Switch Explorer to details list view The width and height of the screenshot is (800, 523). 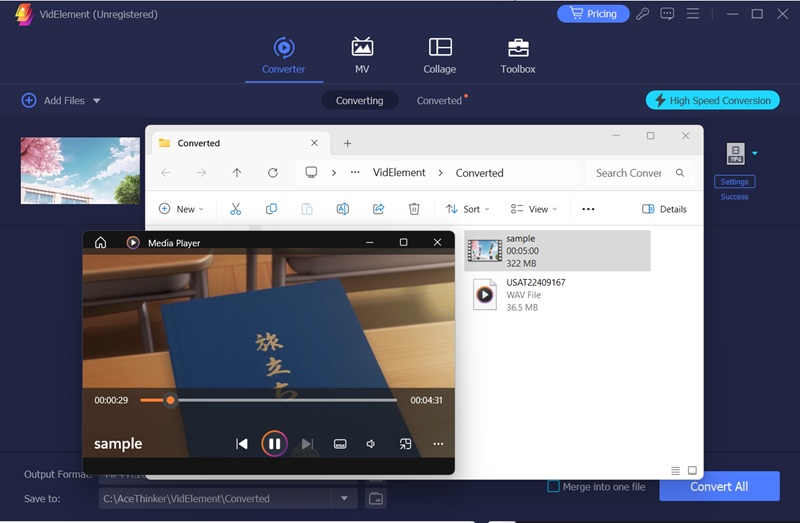click(675, 470)
